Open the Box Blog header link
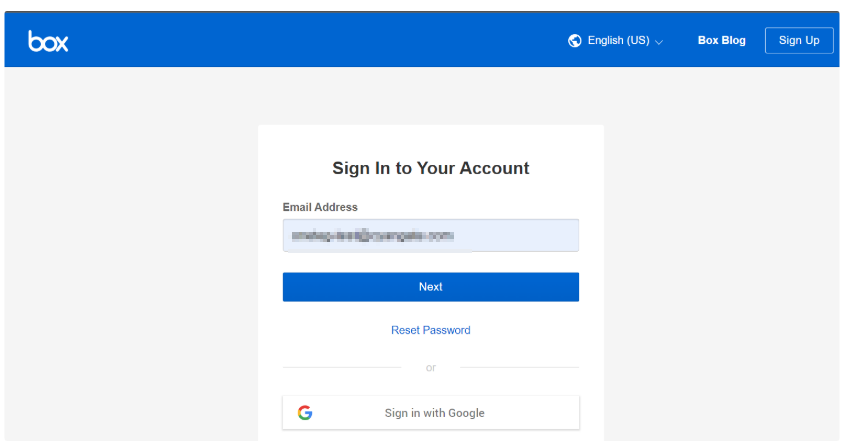Screen dimensions: 862x447 pos(721,41)
